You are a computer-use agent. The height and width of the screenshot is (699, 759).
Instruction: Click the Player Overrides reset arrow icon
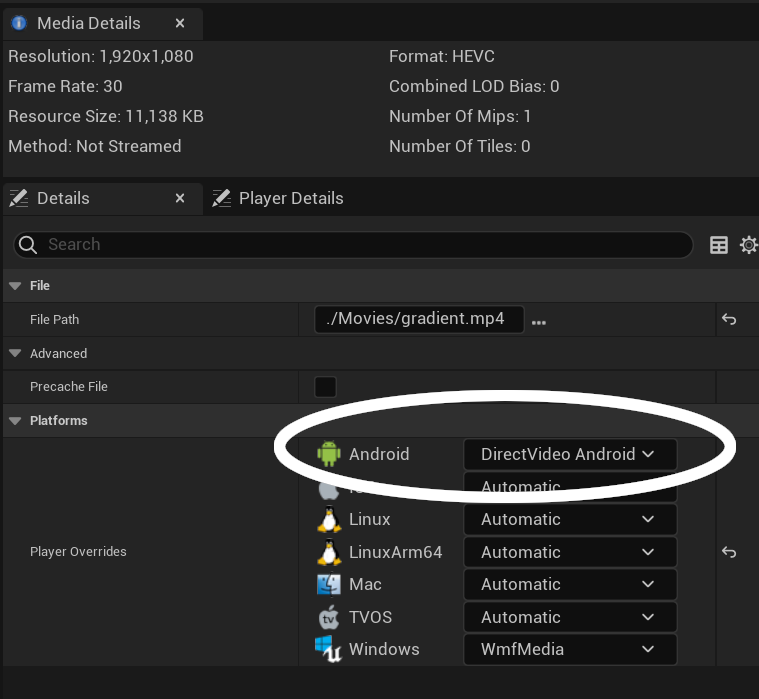pos(729,552)
